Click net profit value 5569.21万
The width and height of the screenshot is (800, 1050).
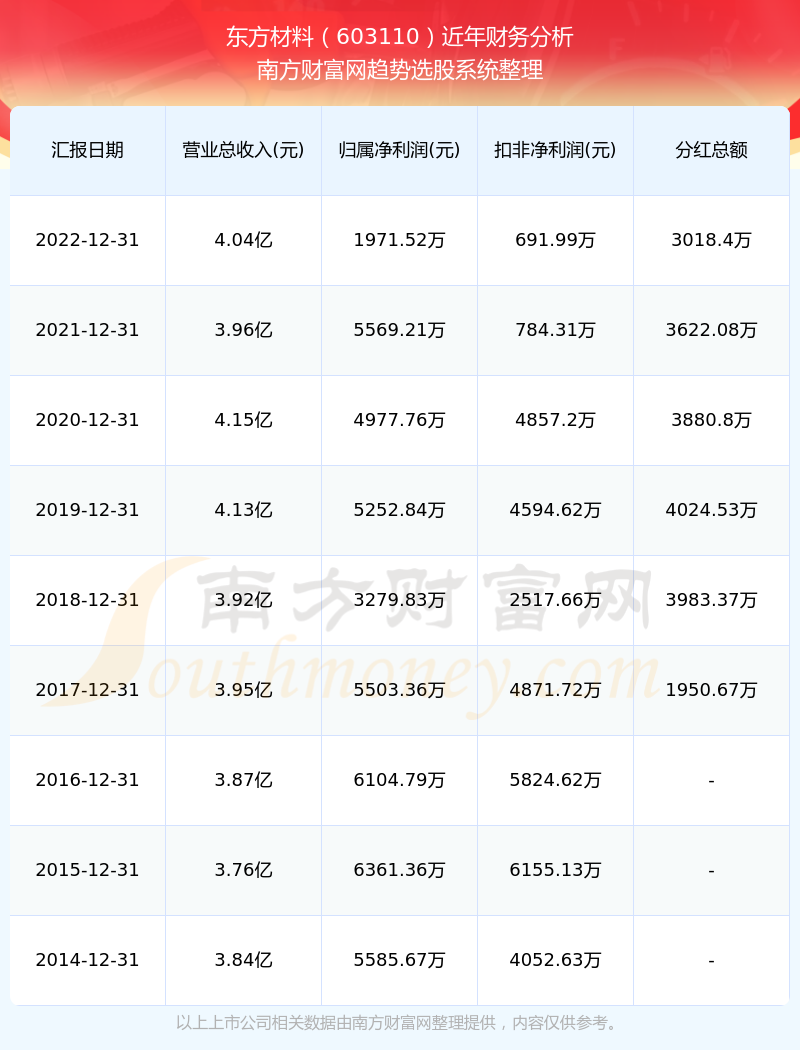pyautogui.click(x=400, y=329)
